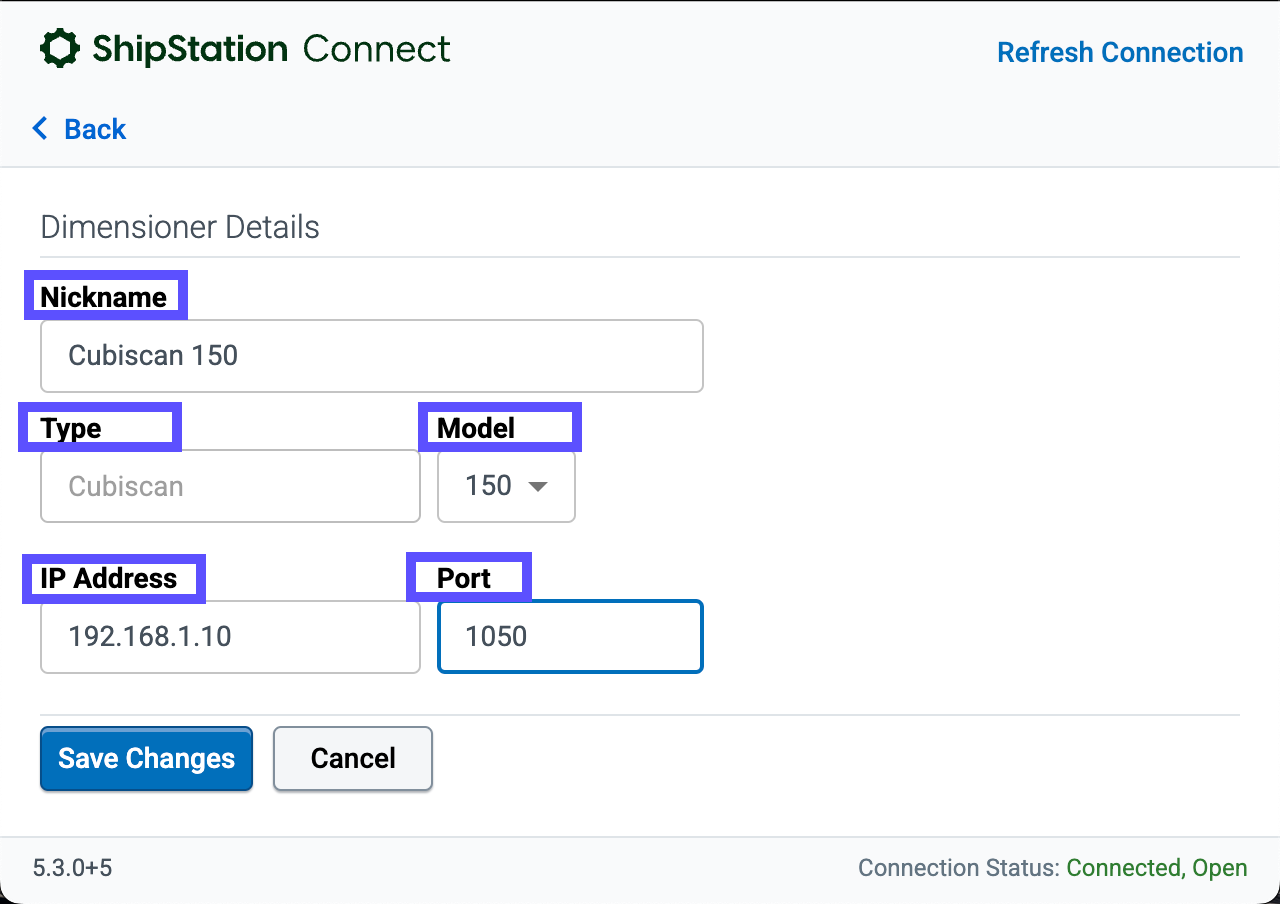This screenshot has height=904, width=1280.
Task: Click the ShipStation gear logo icon
Action: (x=60, y=49)
